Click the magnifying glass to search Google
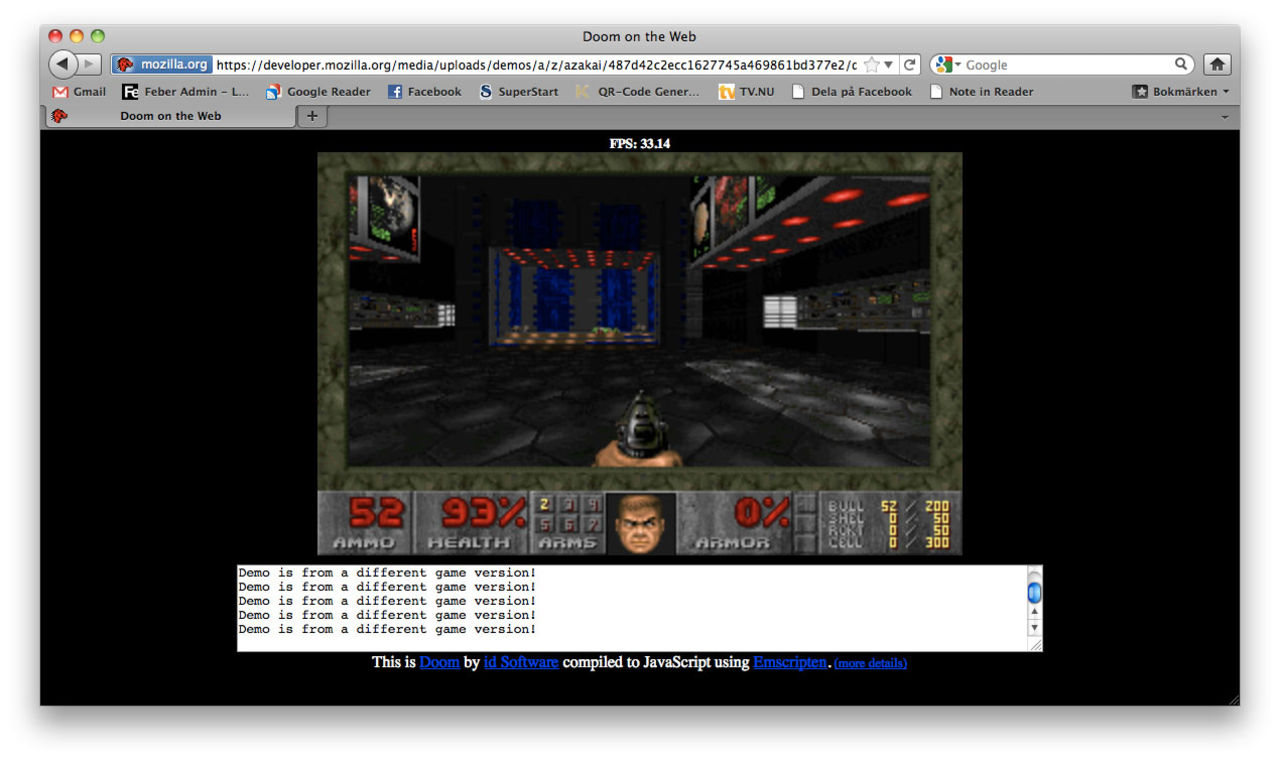 1181,63
